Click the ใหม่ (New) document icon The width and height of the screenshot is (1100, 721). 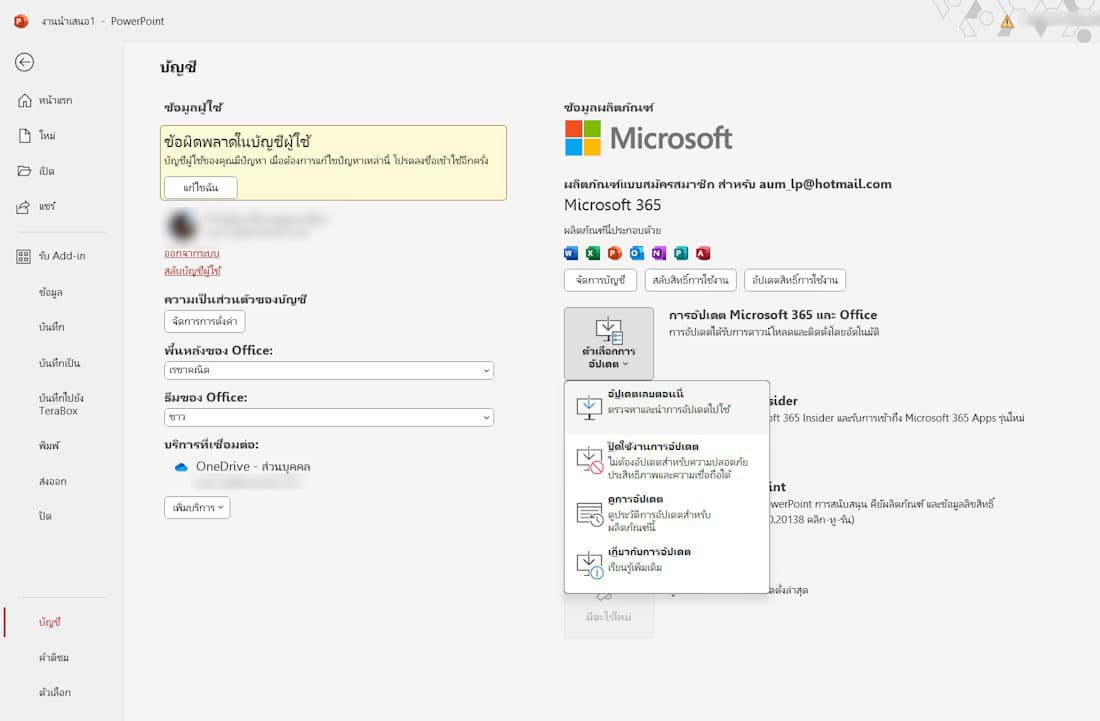(25, 136)
